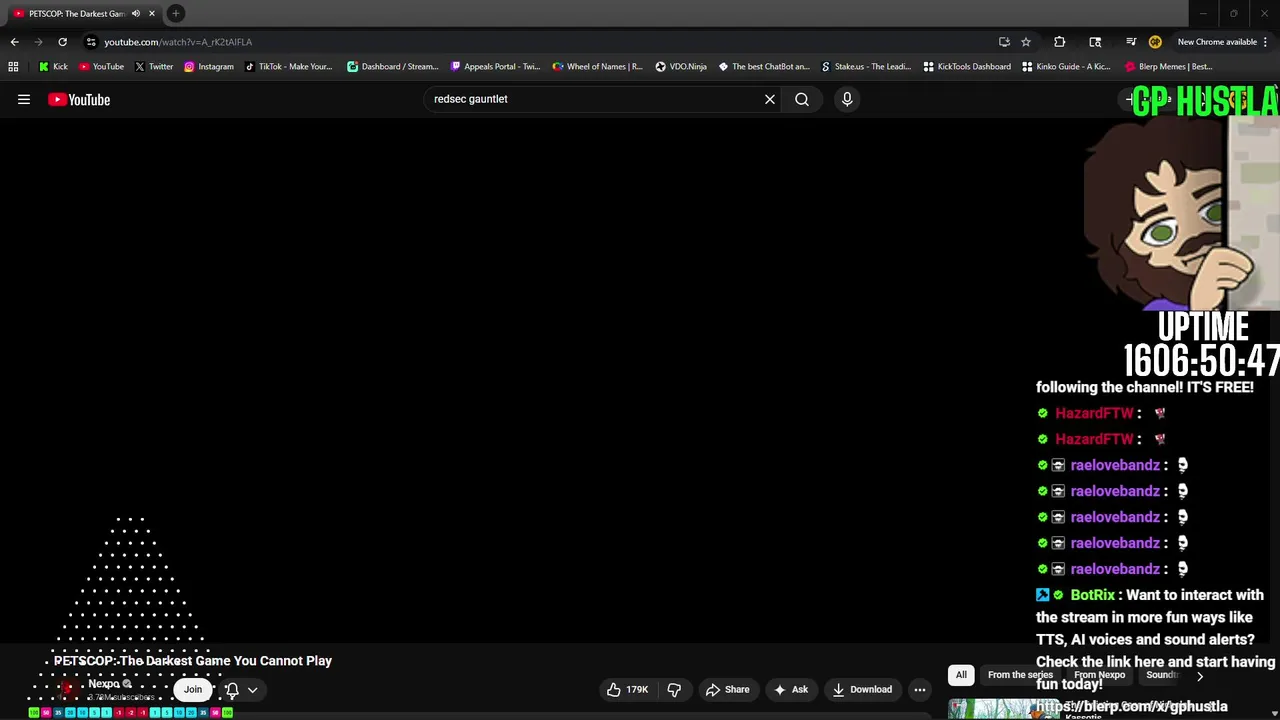Screen dimensions: 1280x720
Task: Select From the series chip
Action: click(1020, 675)
